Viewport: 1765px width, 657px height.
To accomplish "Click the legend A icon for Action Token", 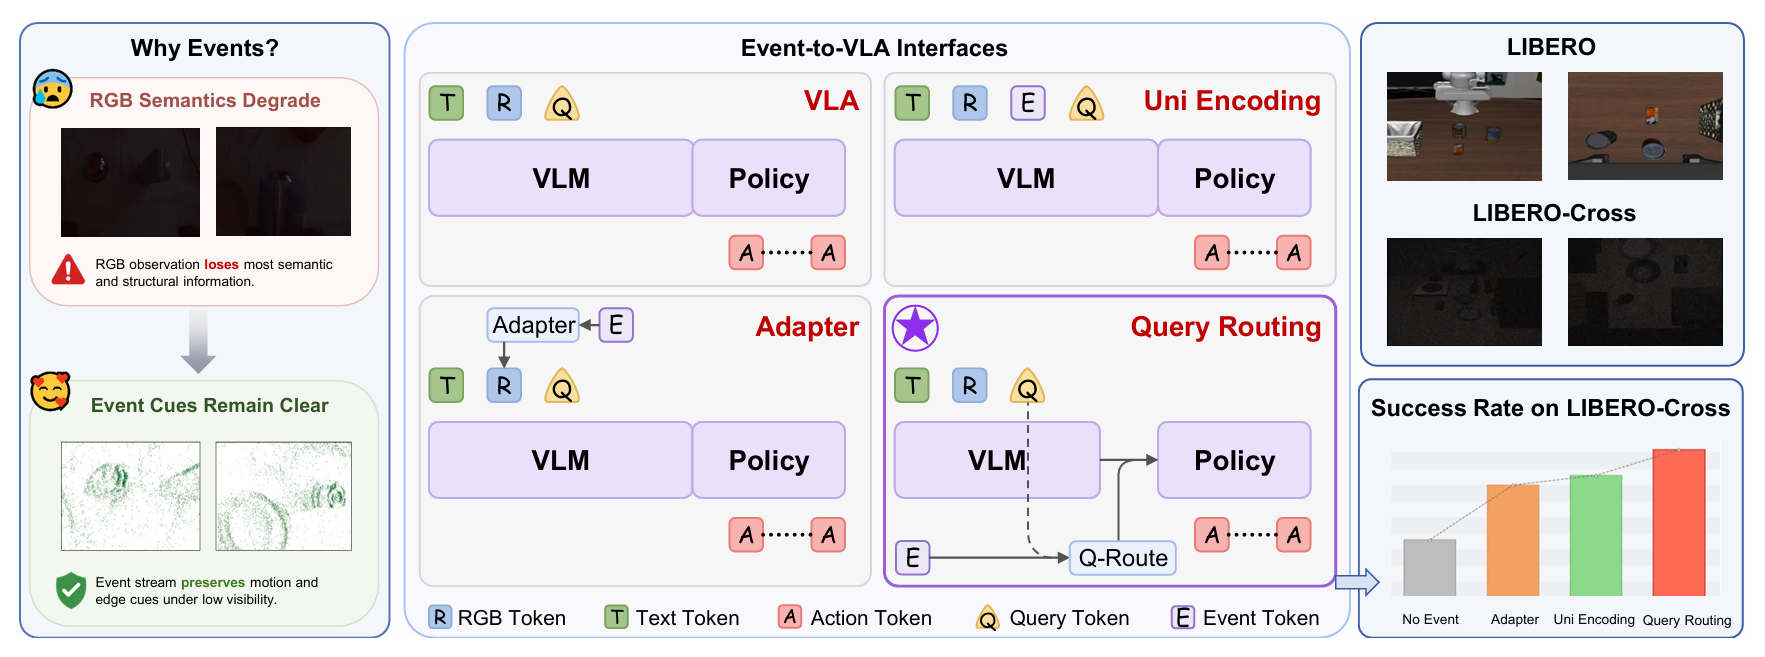I will click(790, 617).
